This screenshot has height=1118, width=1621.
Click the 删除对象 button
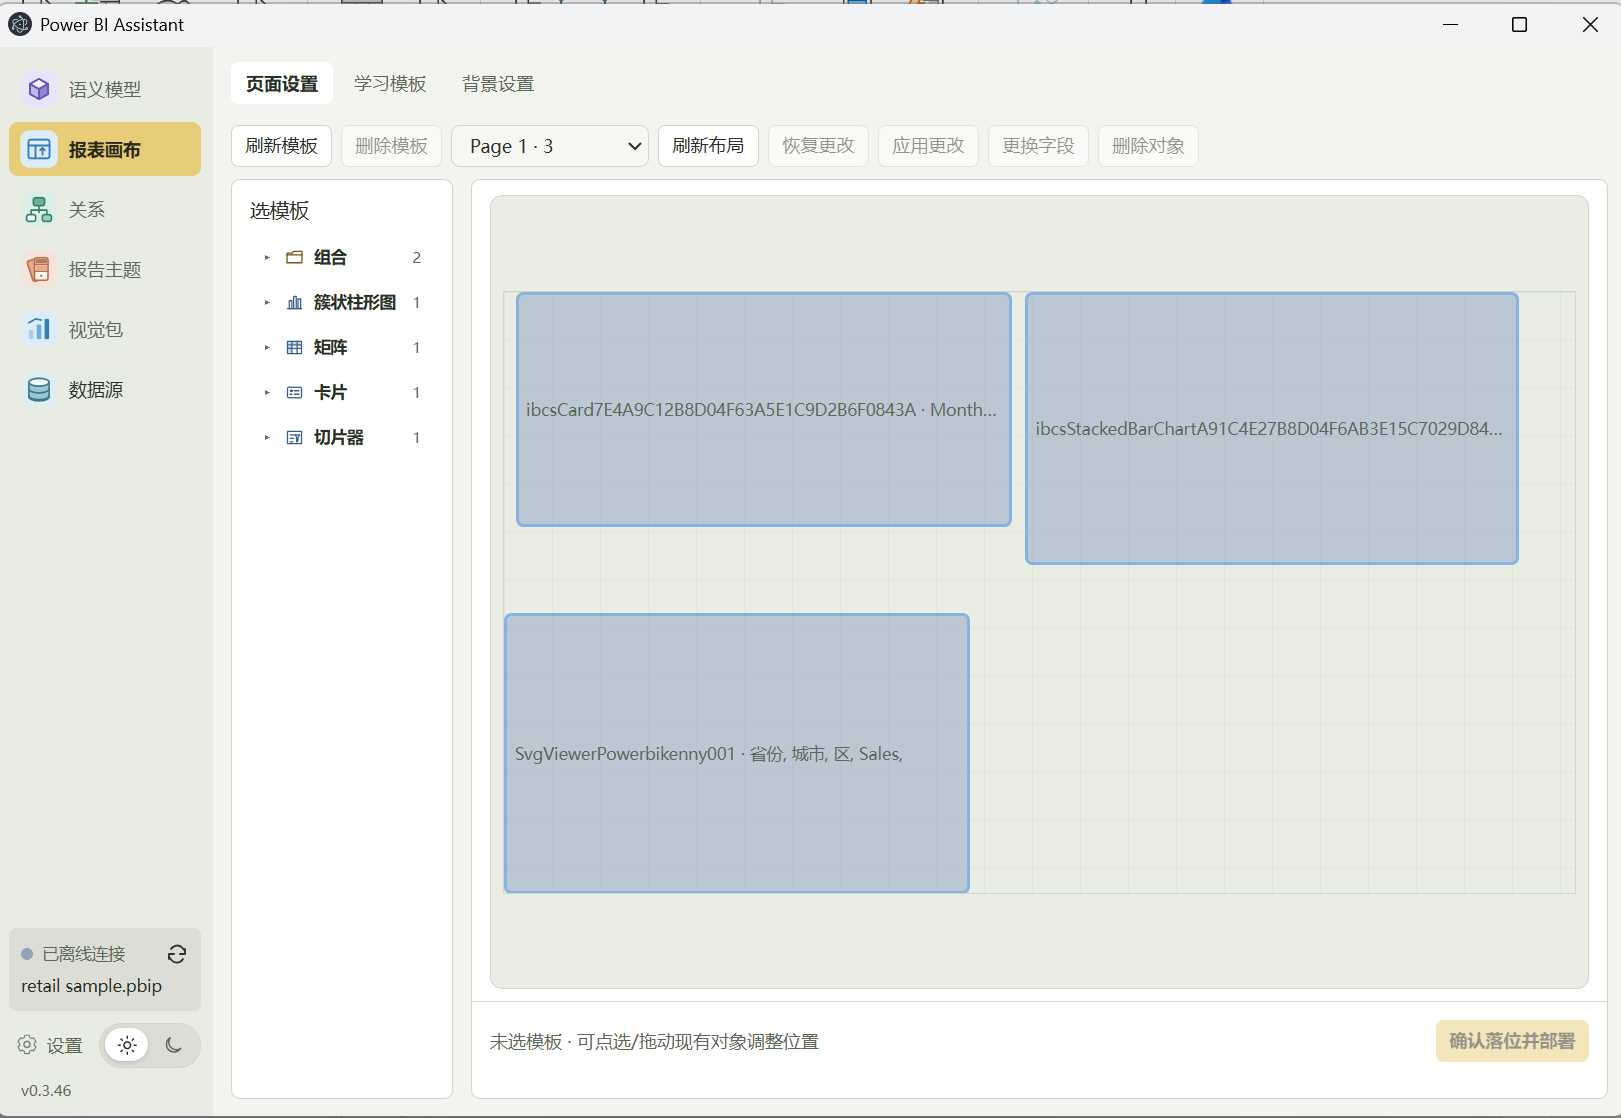click(1148, 146)
